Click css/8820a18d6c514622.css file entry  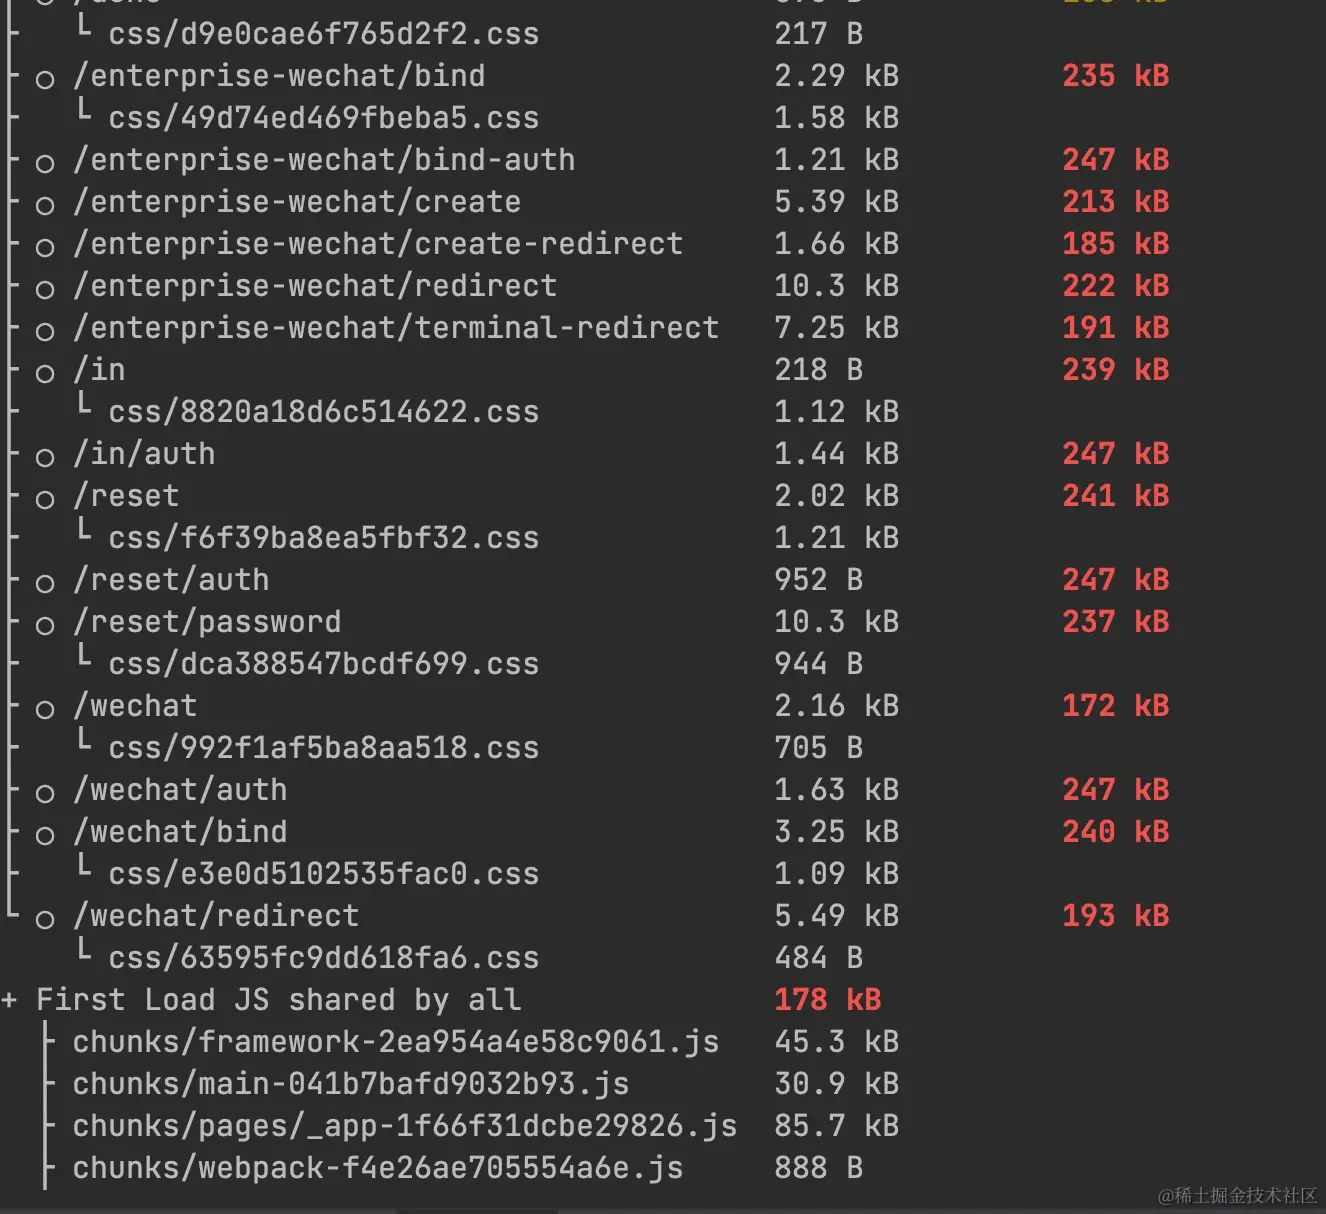point(324,412)
